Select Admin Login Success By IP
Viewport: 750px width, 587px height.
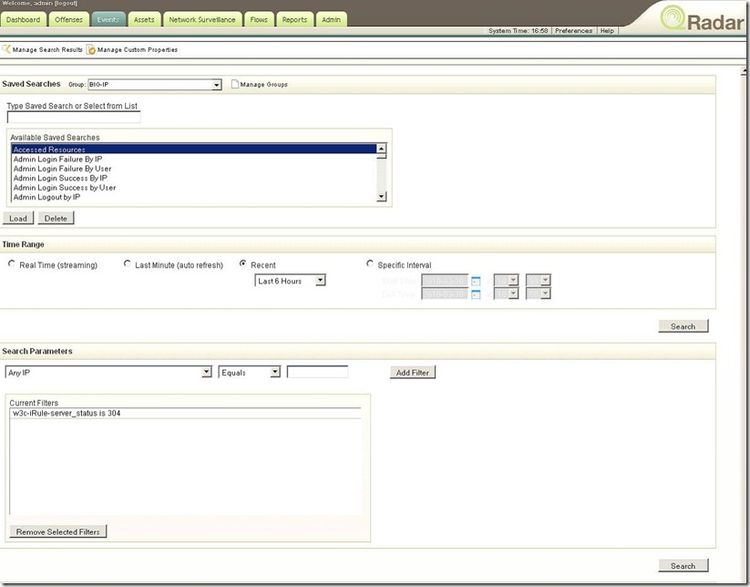coord(194,178)
